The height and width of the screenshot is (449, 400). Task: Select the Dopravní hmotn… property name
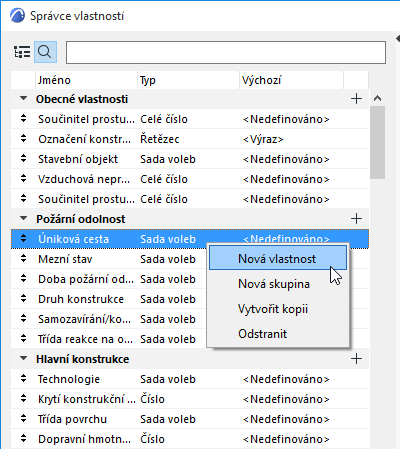84,439
